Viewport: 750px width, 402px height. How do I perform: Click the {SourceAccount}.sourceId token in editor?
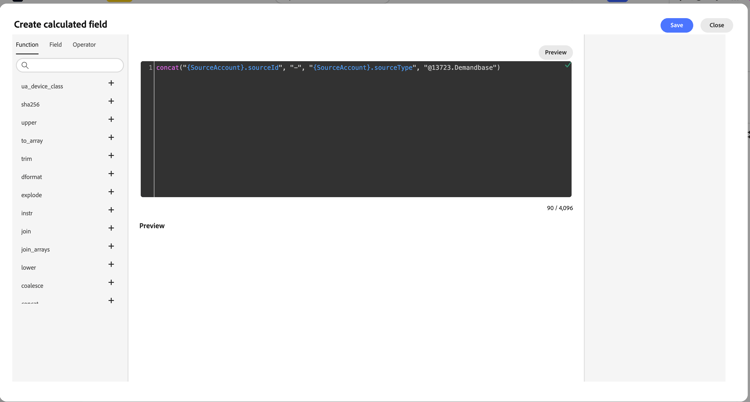pyautogui.click(x=233, y=68)
